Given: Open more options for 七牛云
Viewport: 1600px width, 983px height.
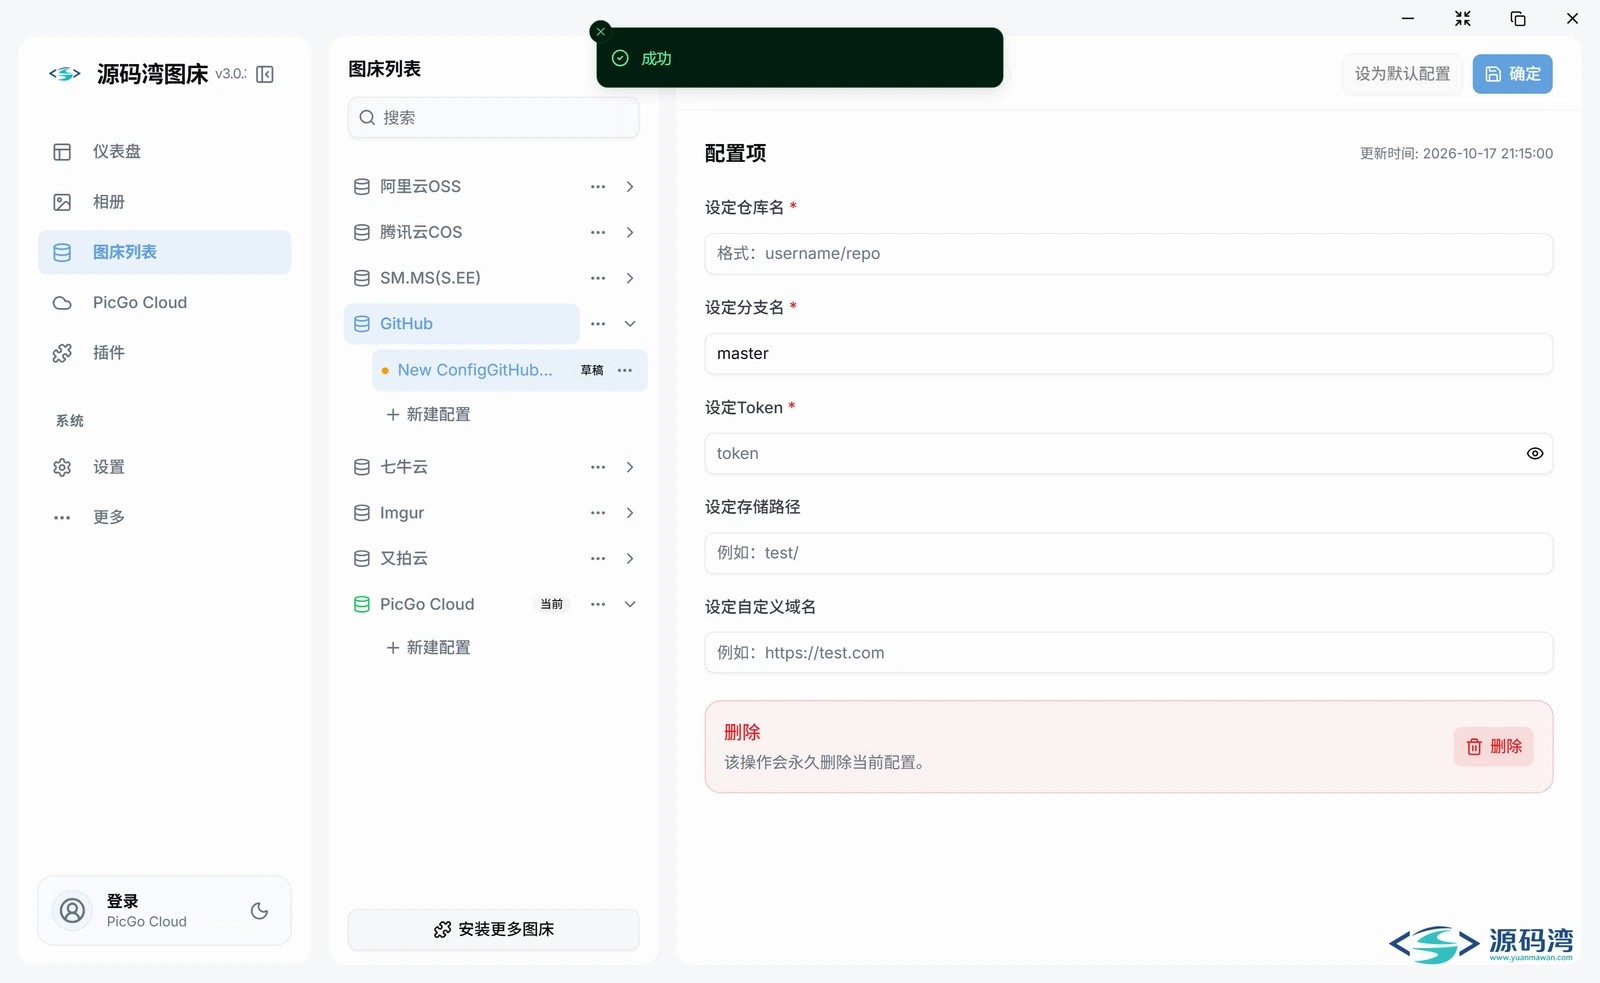Looking at the screenshot, I should 598,467.
